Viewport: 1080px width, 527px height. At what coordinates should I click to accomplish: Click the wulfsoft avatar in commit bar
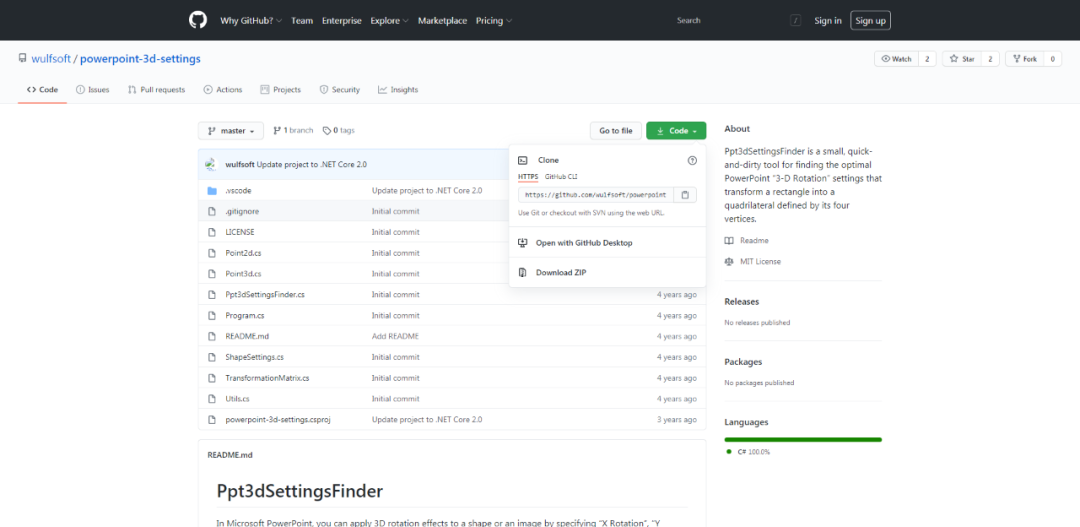(211, 164)
